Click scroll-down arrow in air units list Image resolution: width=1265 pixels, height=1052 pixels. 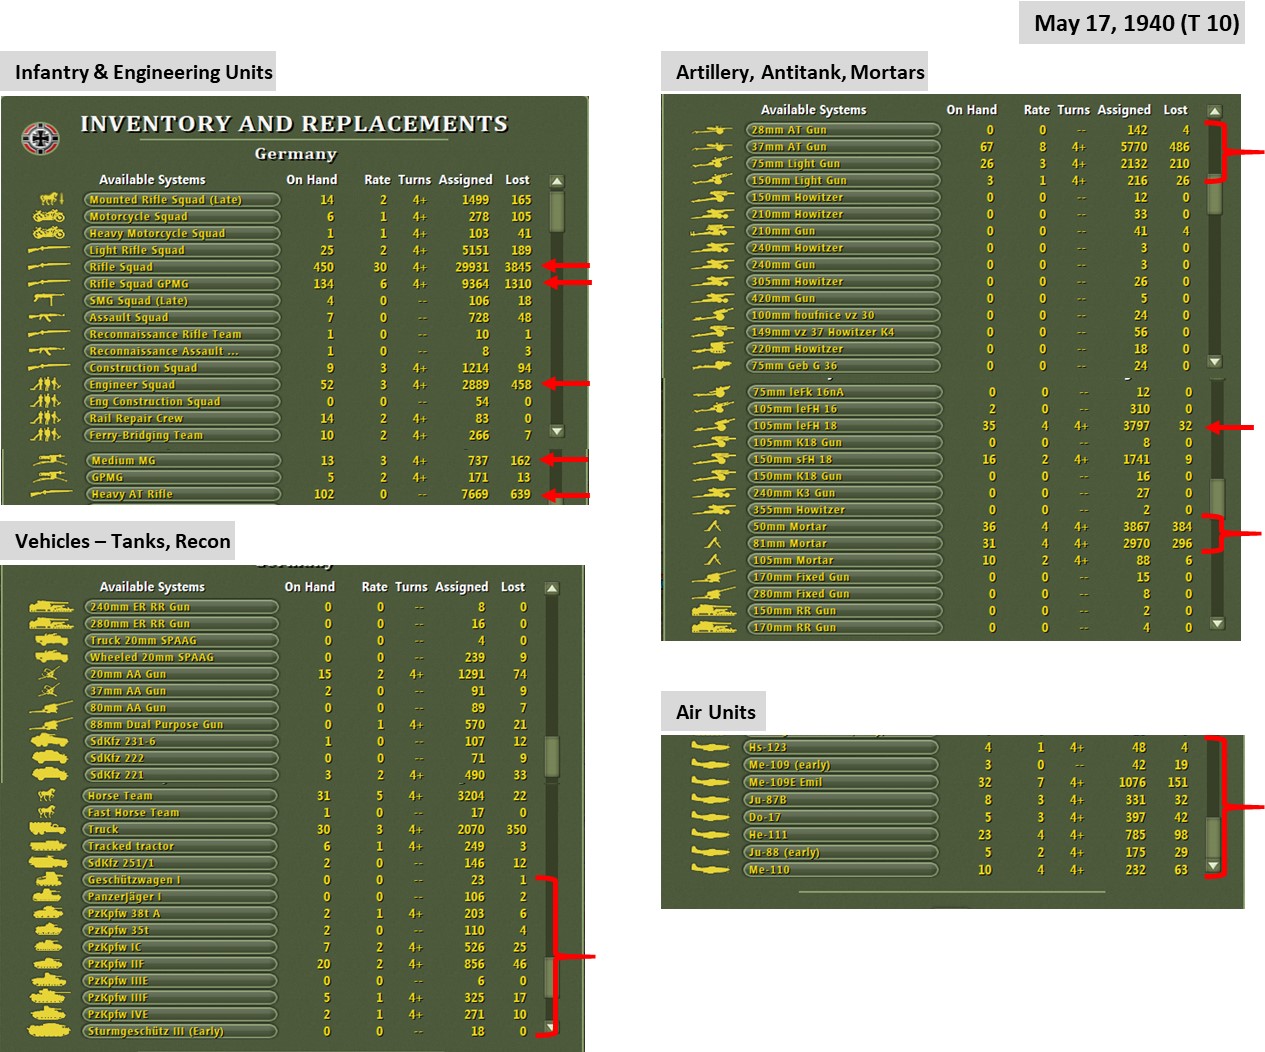pyautogui.click(x=1213, y=866)
